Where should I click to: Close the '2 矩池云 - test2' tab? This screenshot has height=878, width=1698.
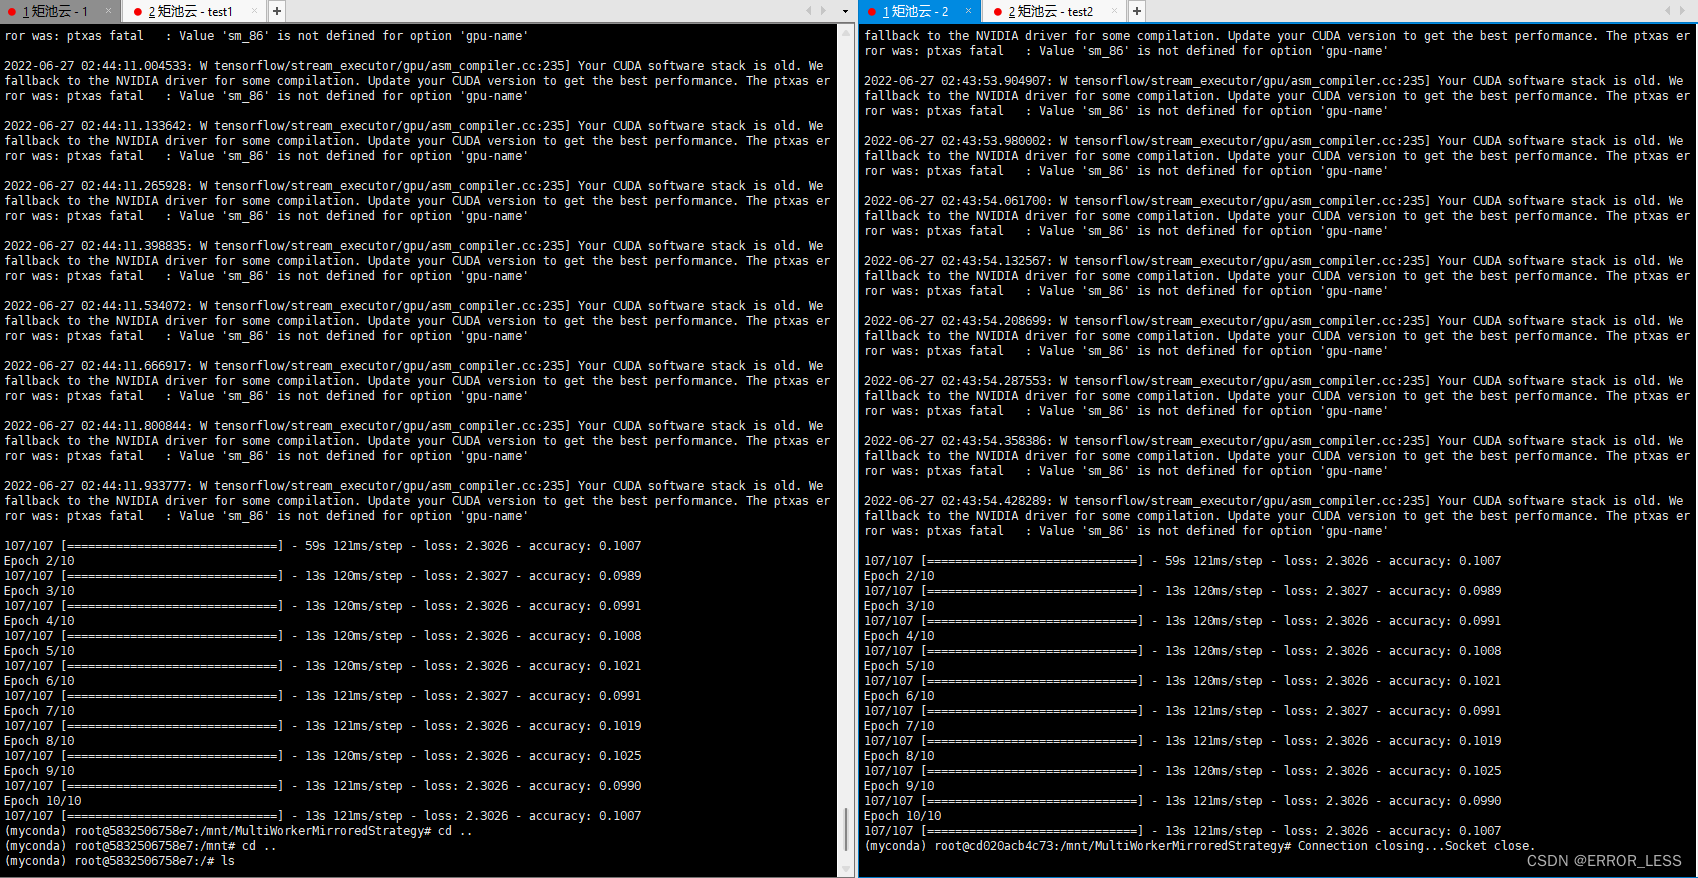(1114, 11)
